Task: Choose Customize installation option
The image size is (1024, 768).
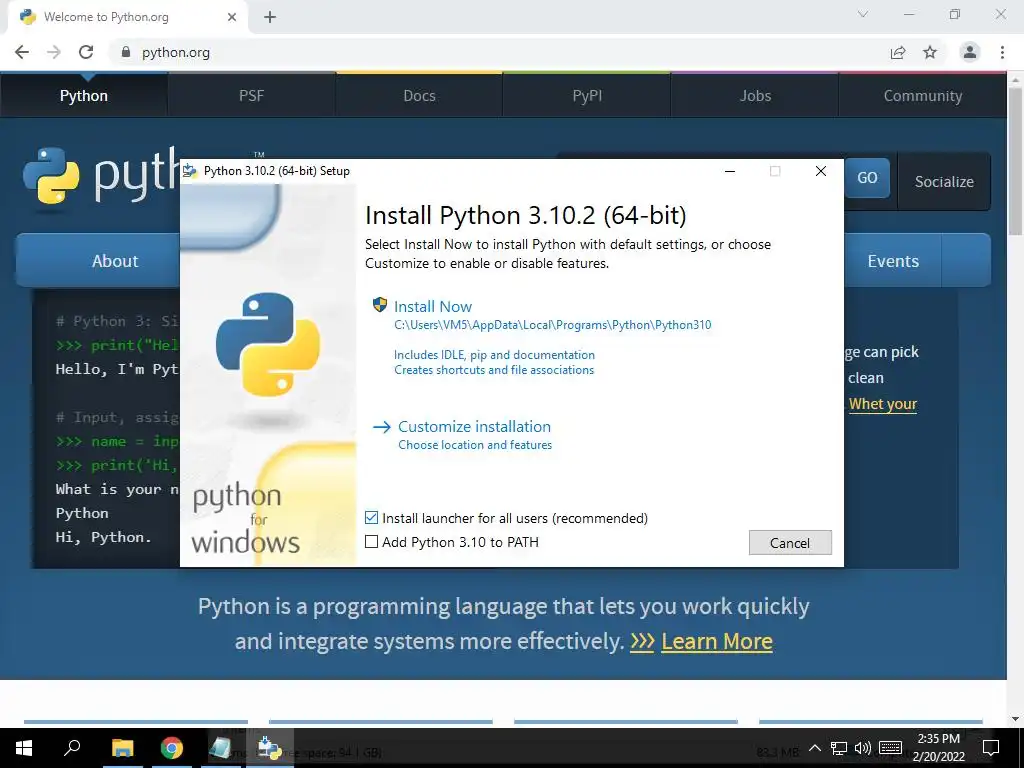Action: (x=474, y=426)
